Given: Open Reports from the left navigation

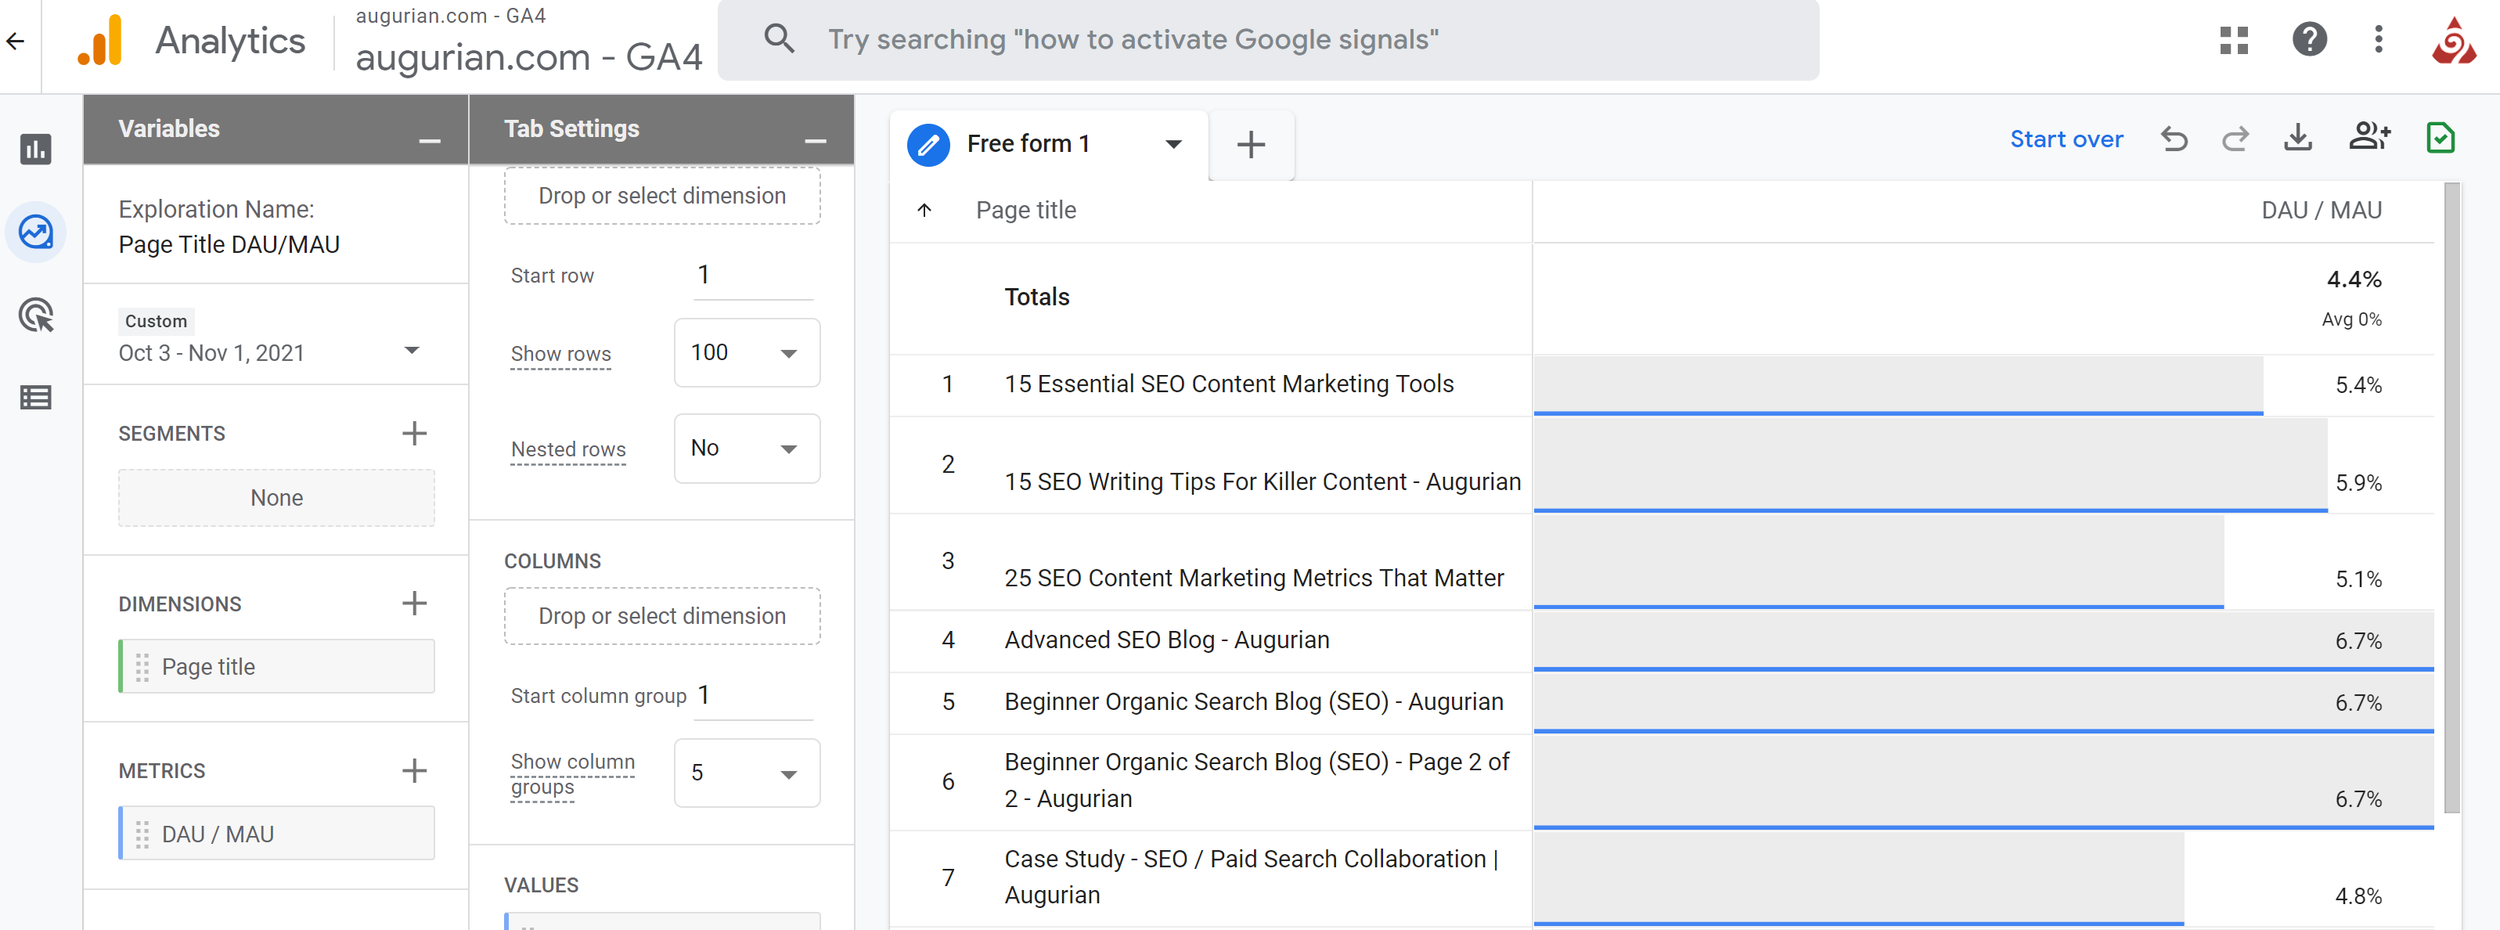Looking at the screenshot, I should click(x=36, y=149).
